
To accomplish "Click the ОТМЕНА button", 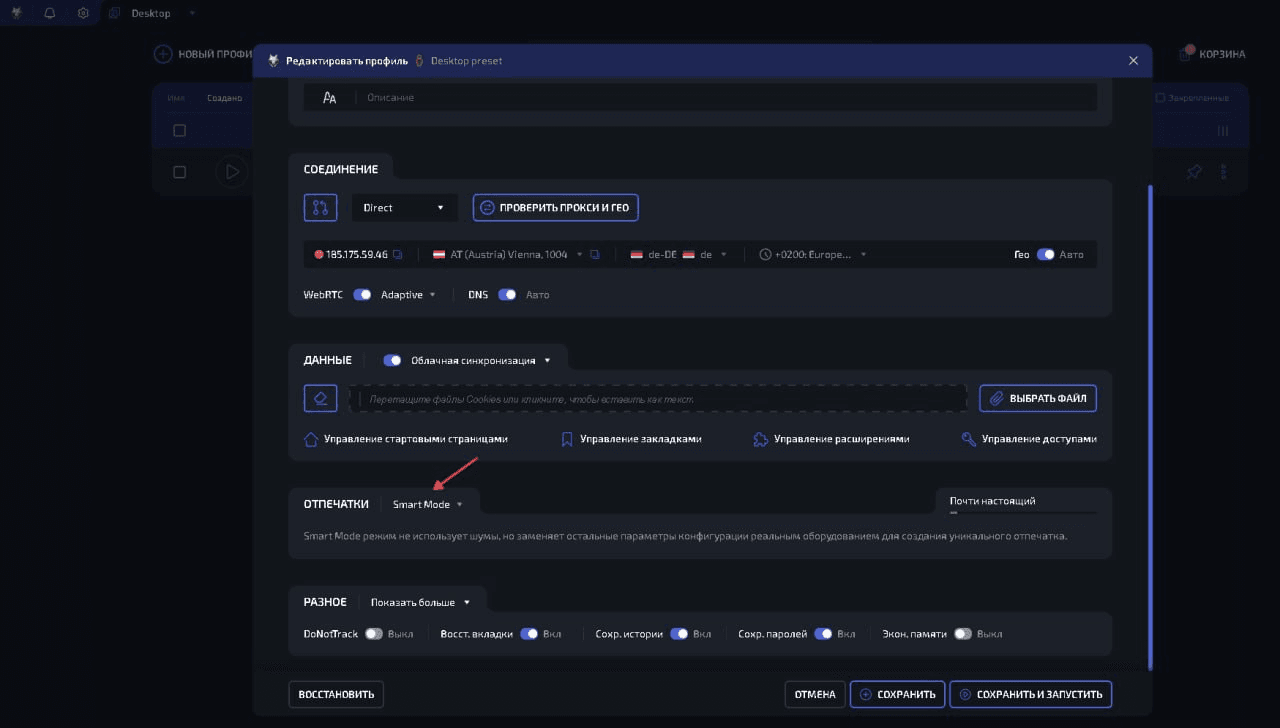I will 815,694.
